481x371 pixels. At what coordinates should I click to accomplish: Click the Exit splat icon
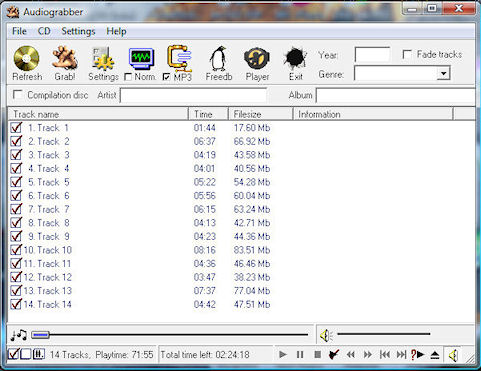tap(295, 59)
